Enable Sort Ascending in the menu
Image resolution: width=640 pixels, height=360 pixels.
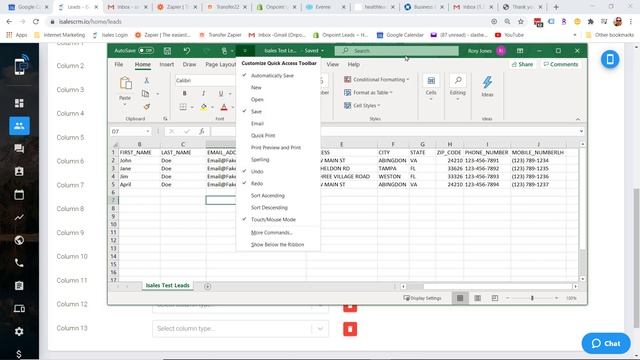[268, 196]
